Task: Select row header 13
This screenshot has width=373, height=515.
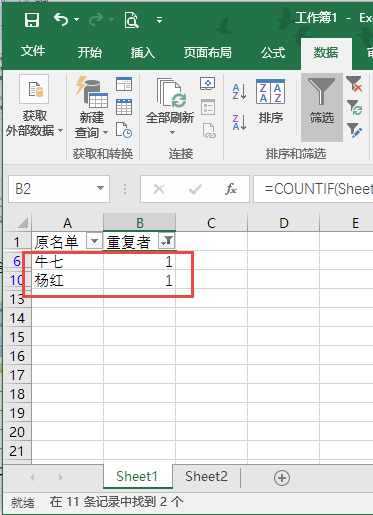Action: (x=17, y=299)
